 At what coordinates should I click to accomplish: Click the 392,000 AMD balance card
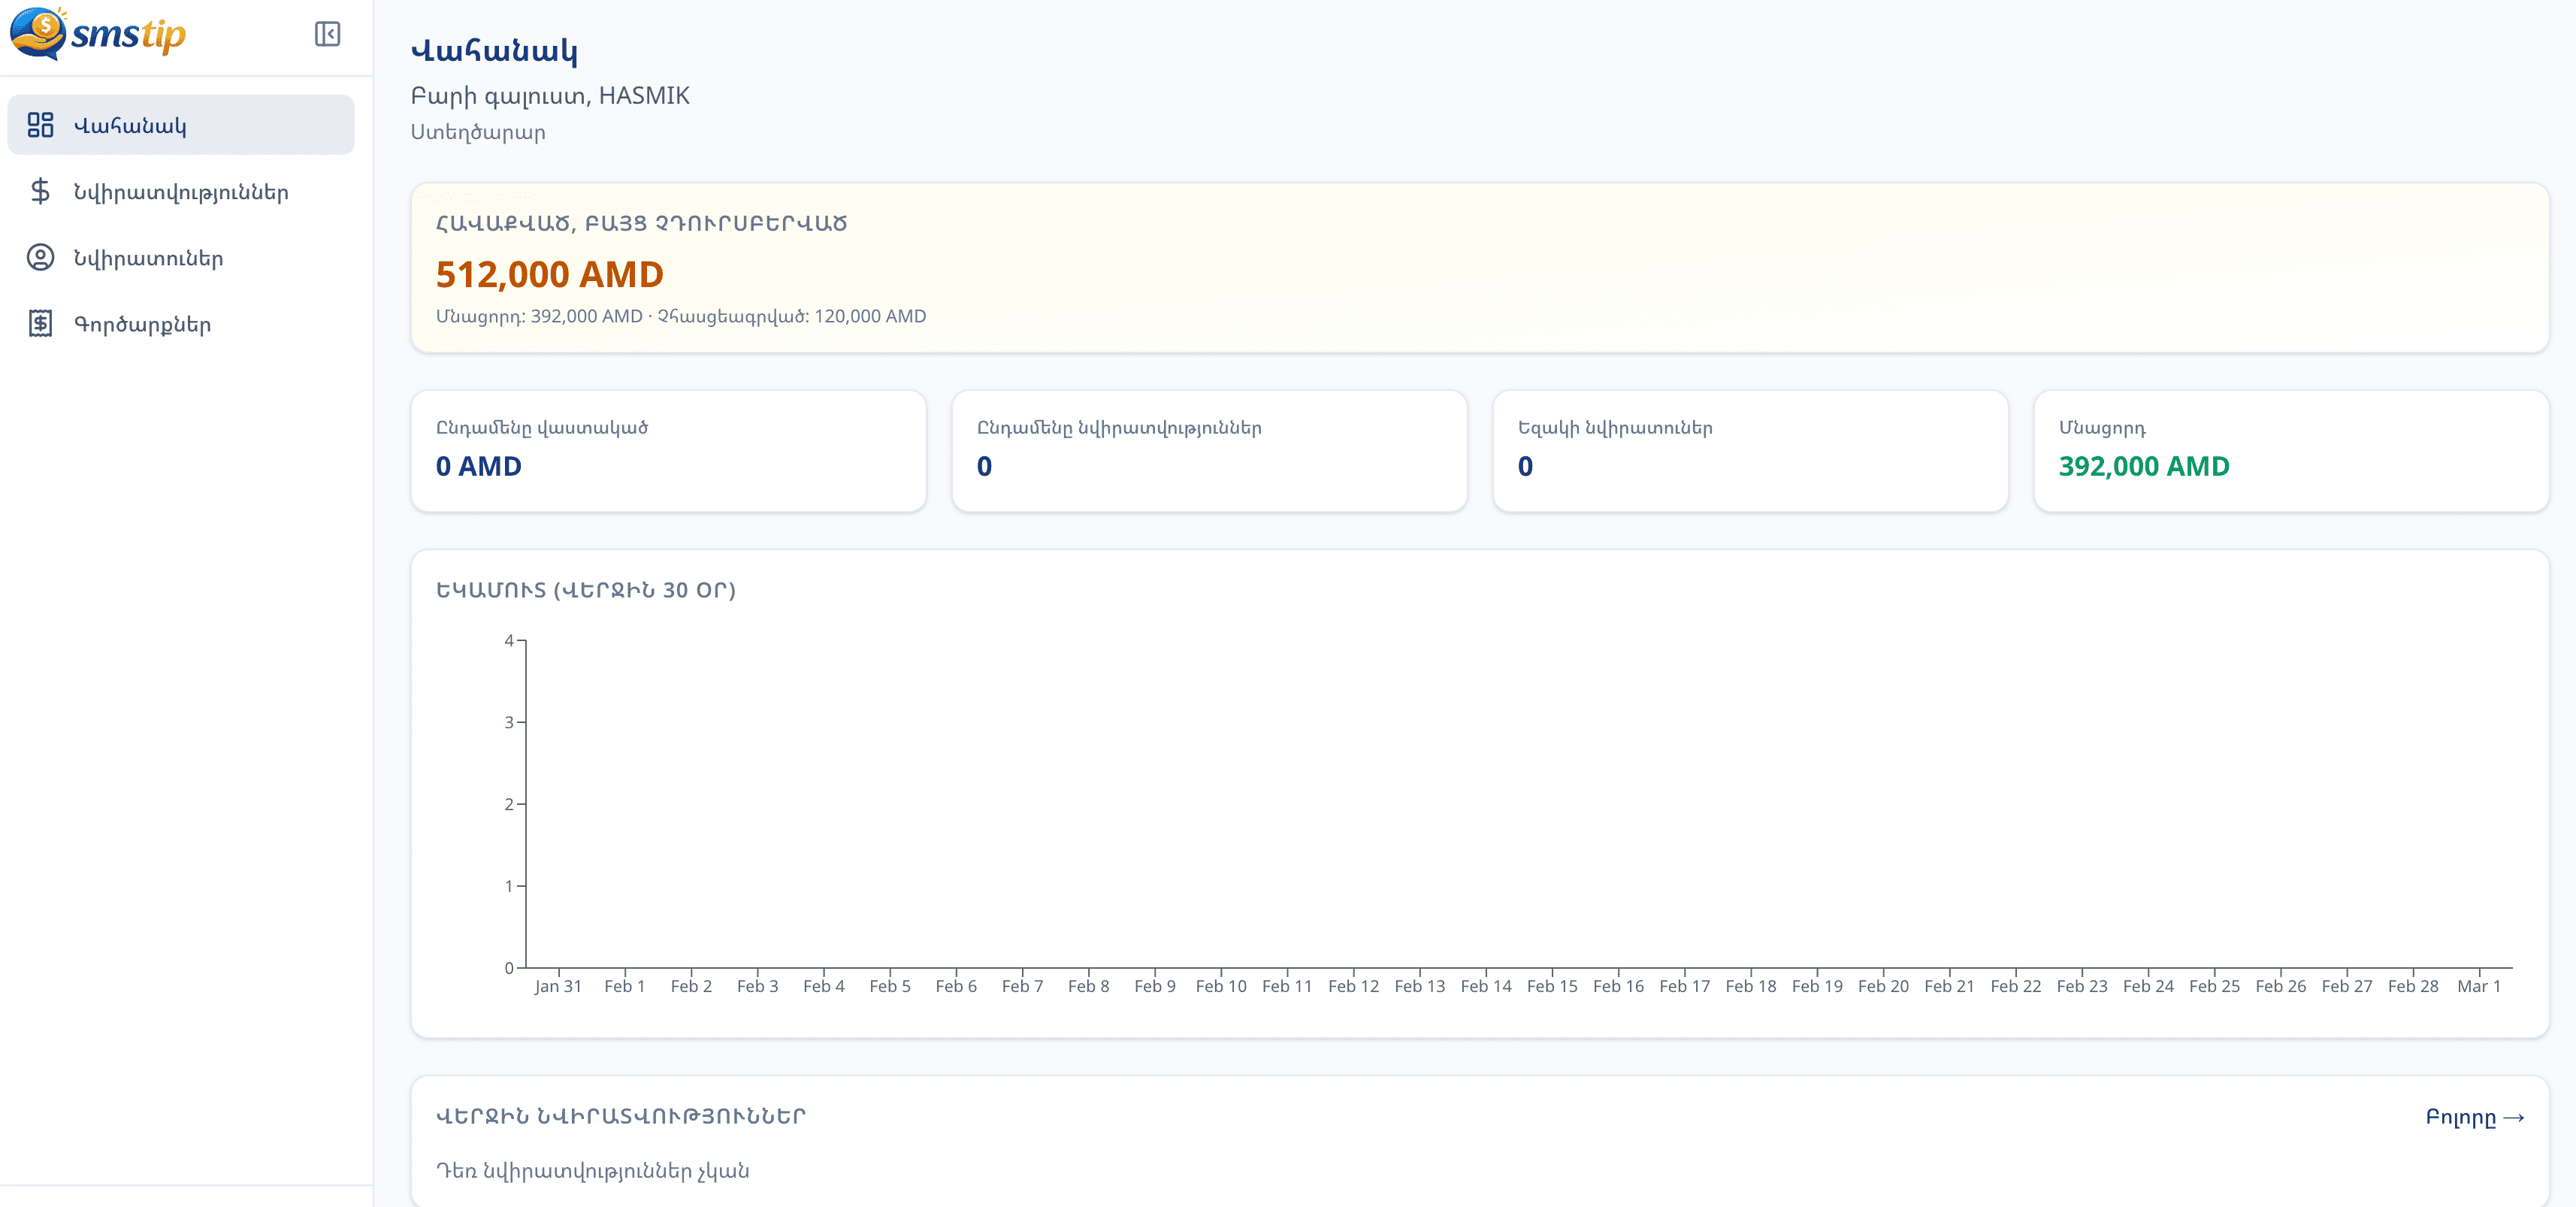(x=2290, y=451)
